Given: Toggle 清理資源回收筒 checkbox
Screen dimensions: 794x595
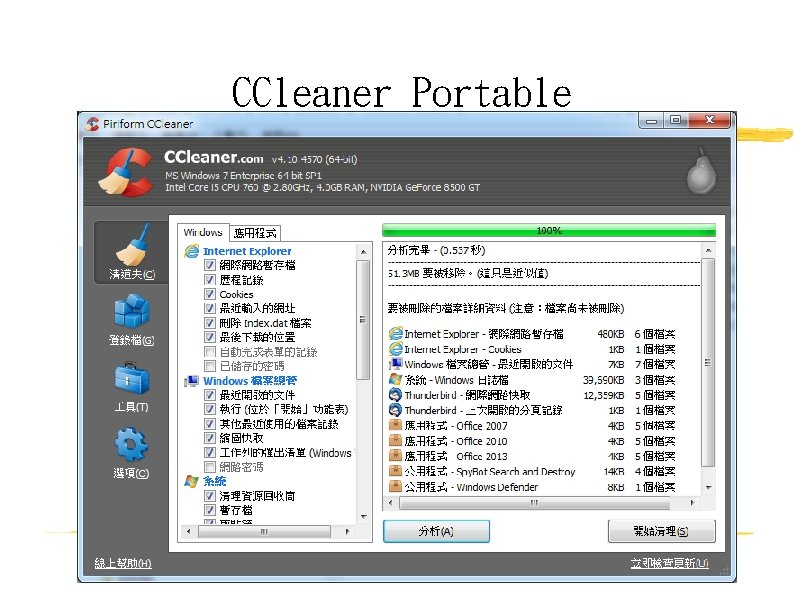Looking at the screenshot, I should point(210,496).
